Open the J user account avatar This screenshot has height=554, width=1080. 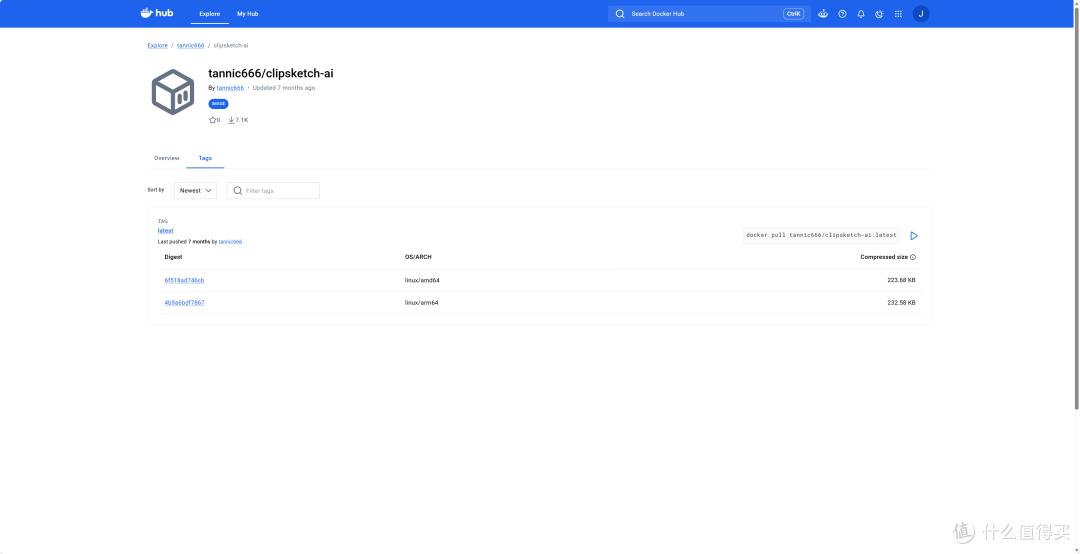click(x=921, y=14)
